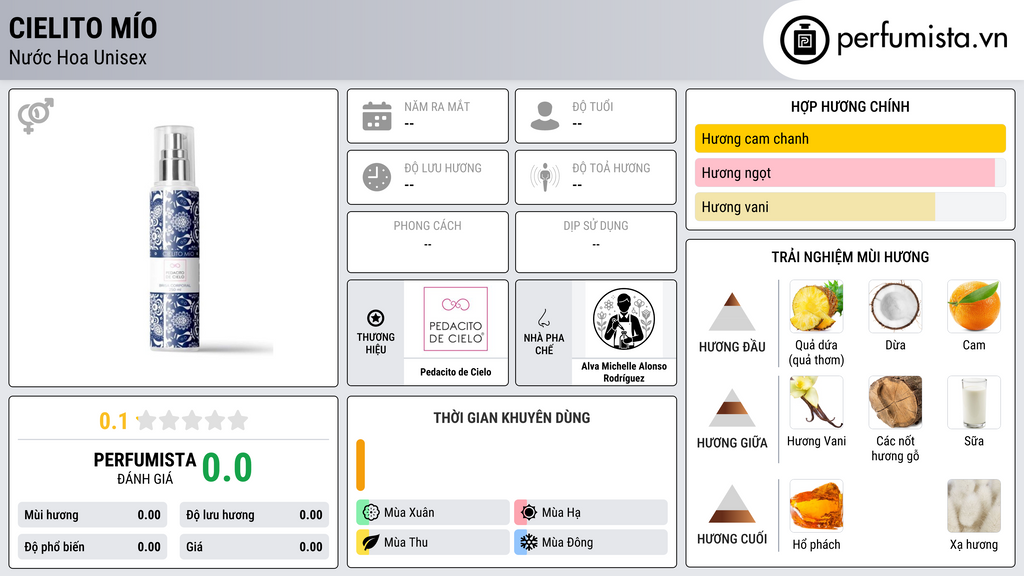Click the perfumista.vn bottle logo icon

(804, 40)
